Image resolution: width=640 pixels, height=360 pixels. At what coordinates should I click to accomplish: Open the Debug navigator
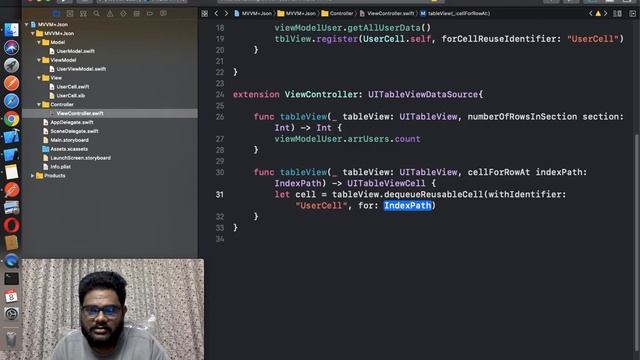pos(136,13)
